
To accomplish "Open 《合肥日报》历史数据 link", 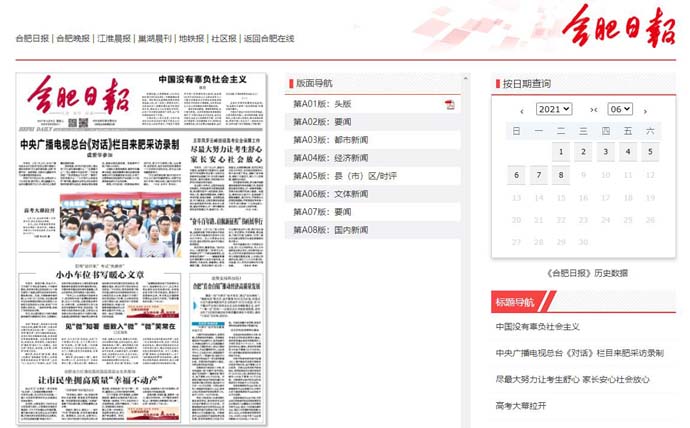I will (x=587, y=273).
